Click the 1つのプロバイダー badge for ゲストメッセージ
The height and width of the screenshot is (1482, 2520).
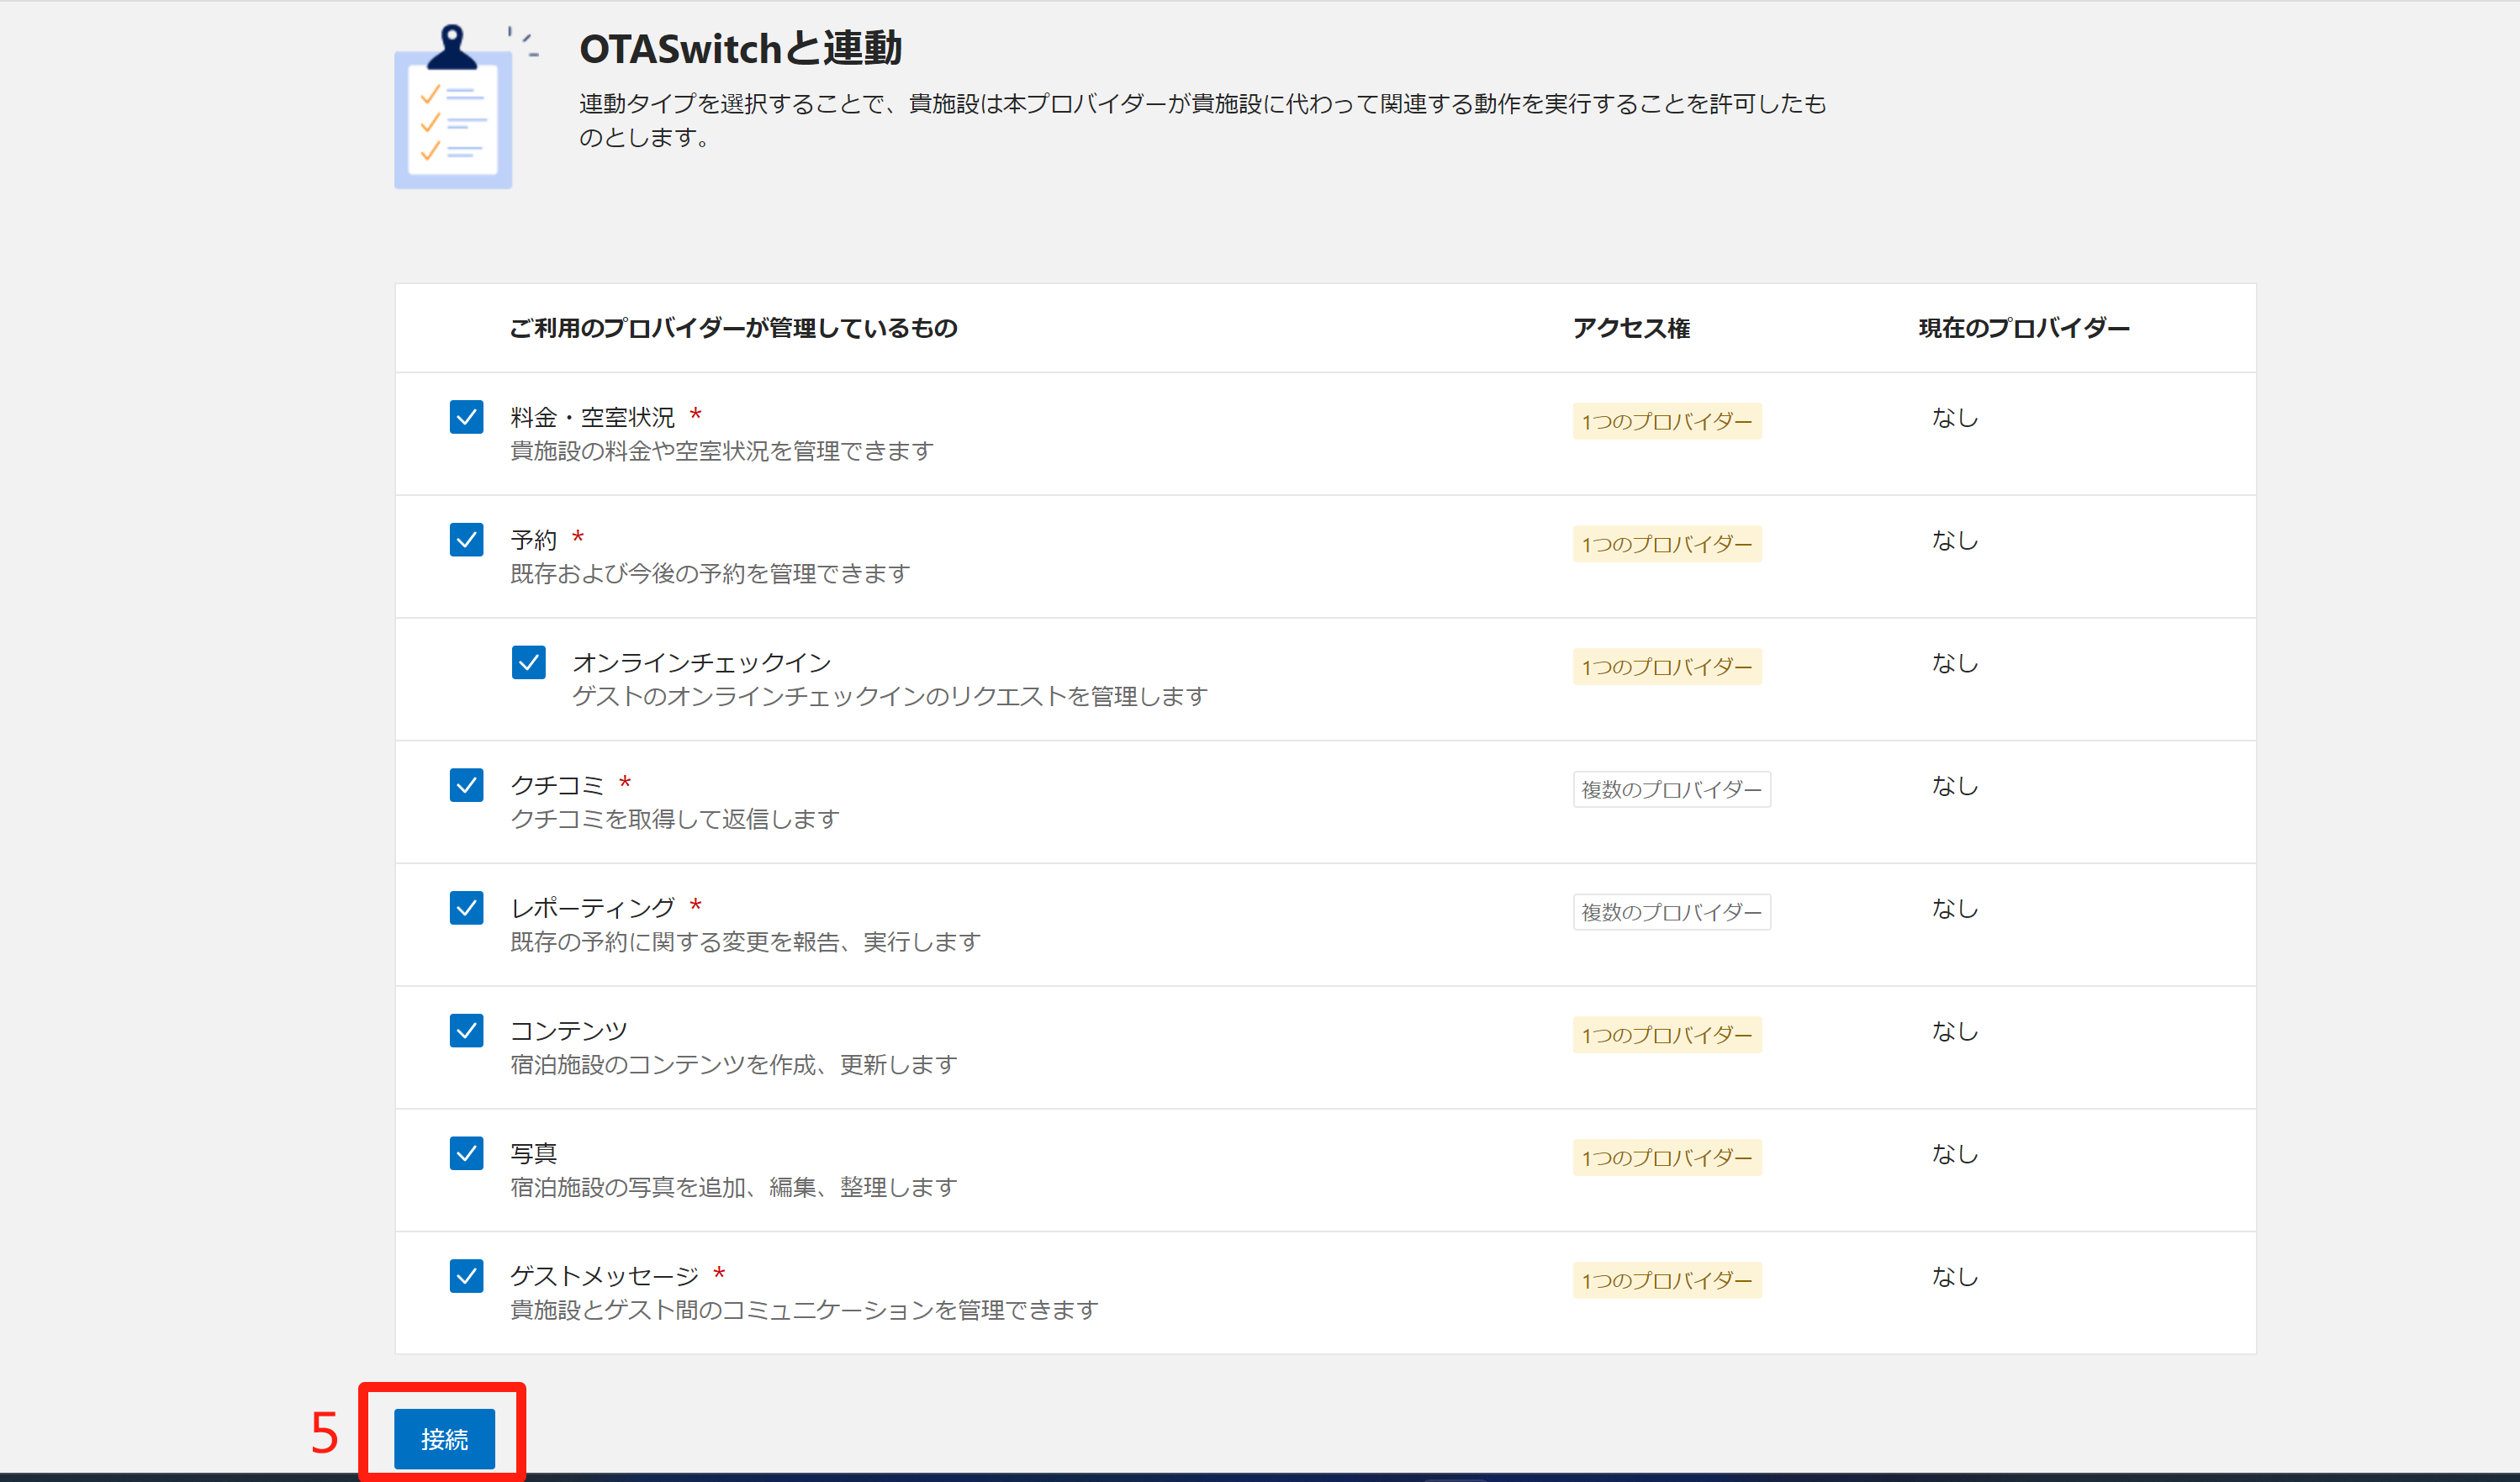(1667, 1280)
